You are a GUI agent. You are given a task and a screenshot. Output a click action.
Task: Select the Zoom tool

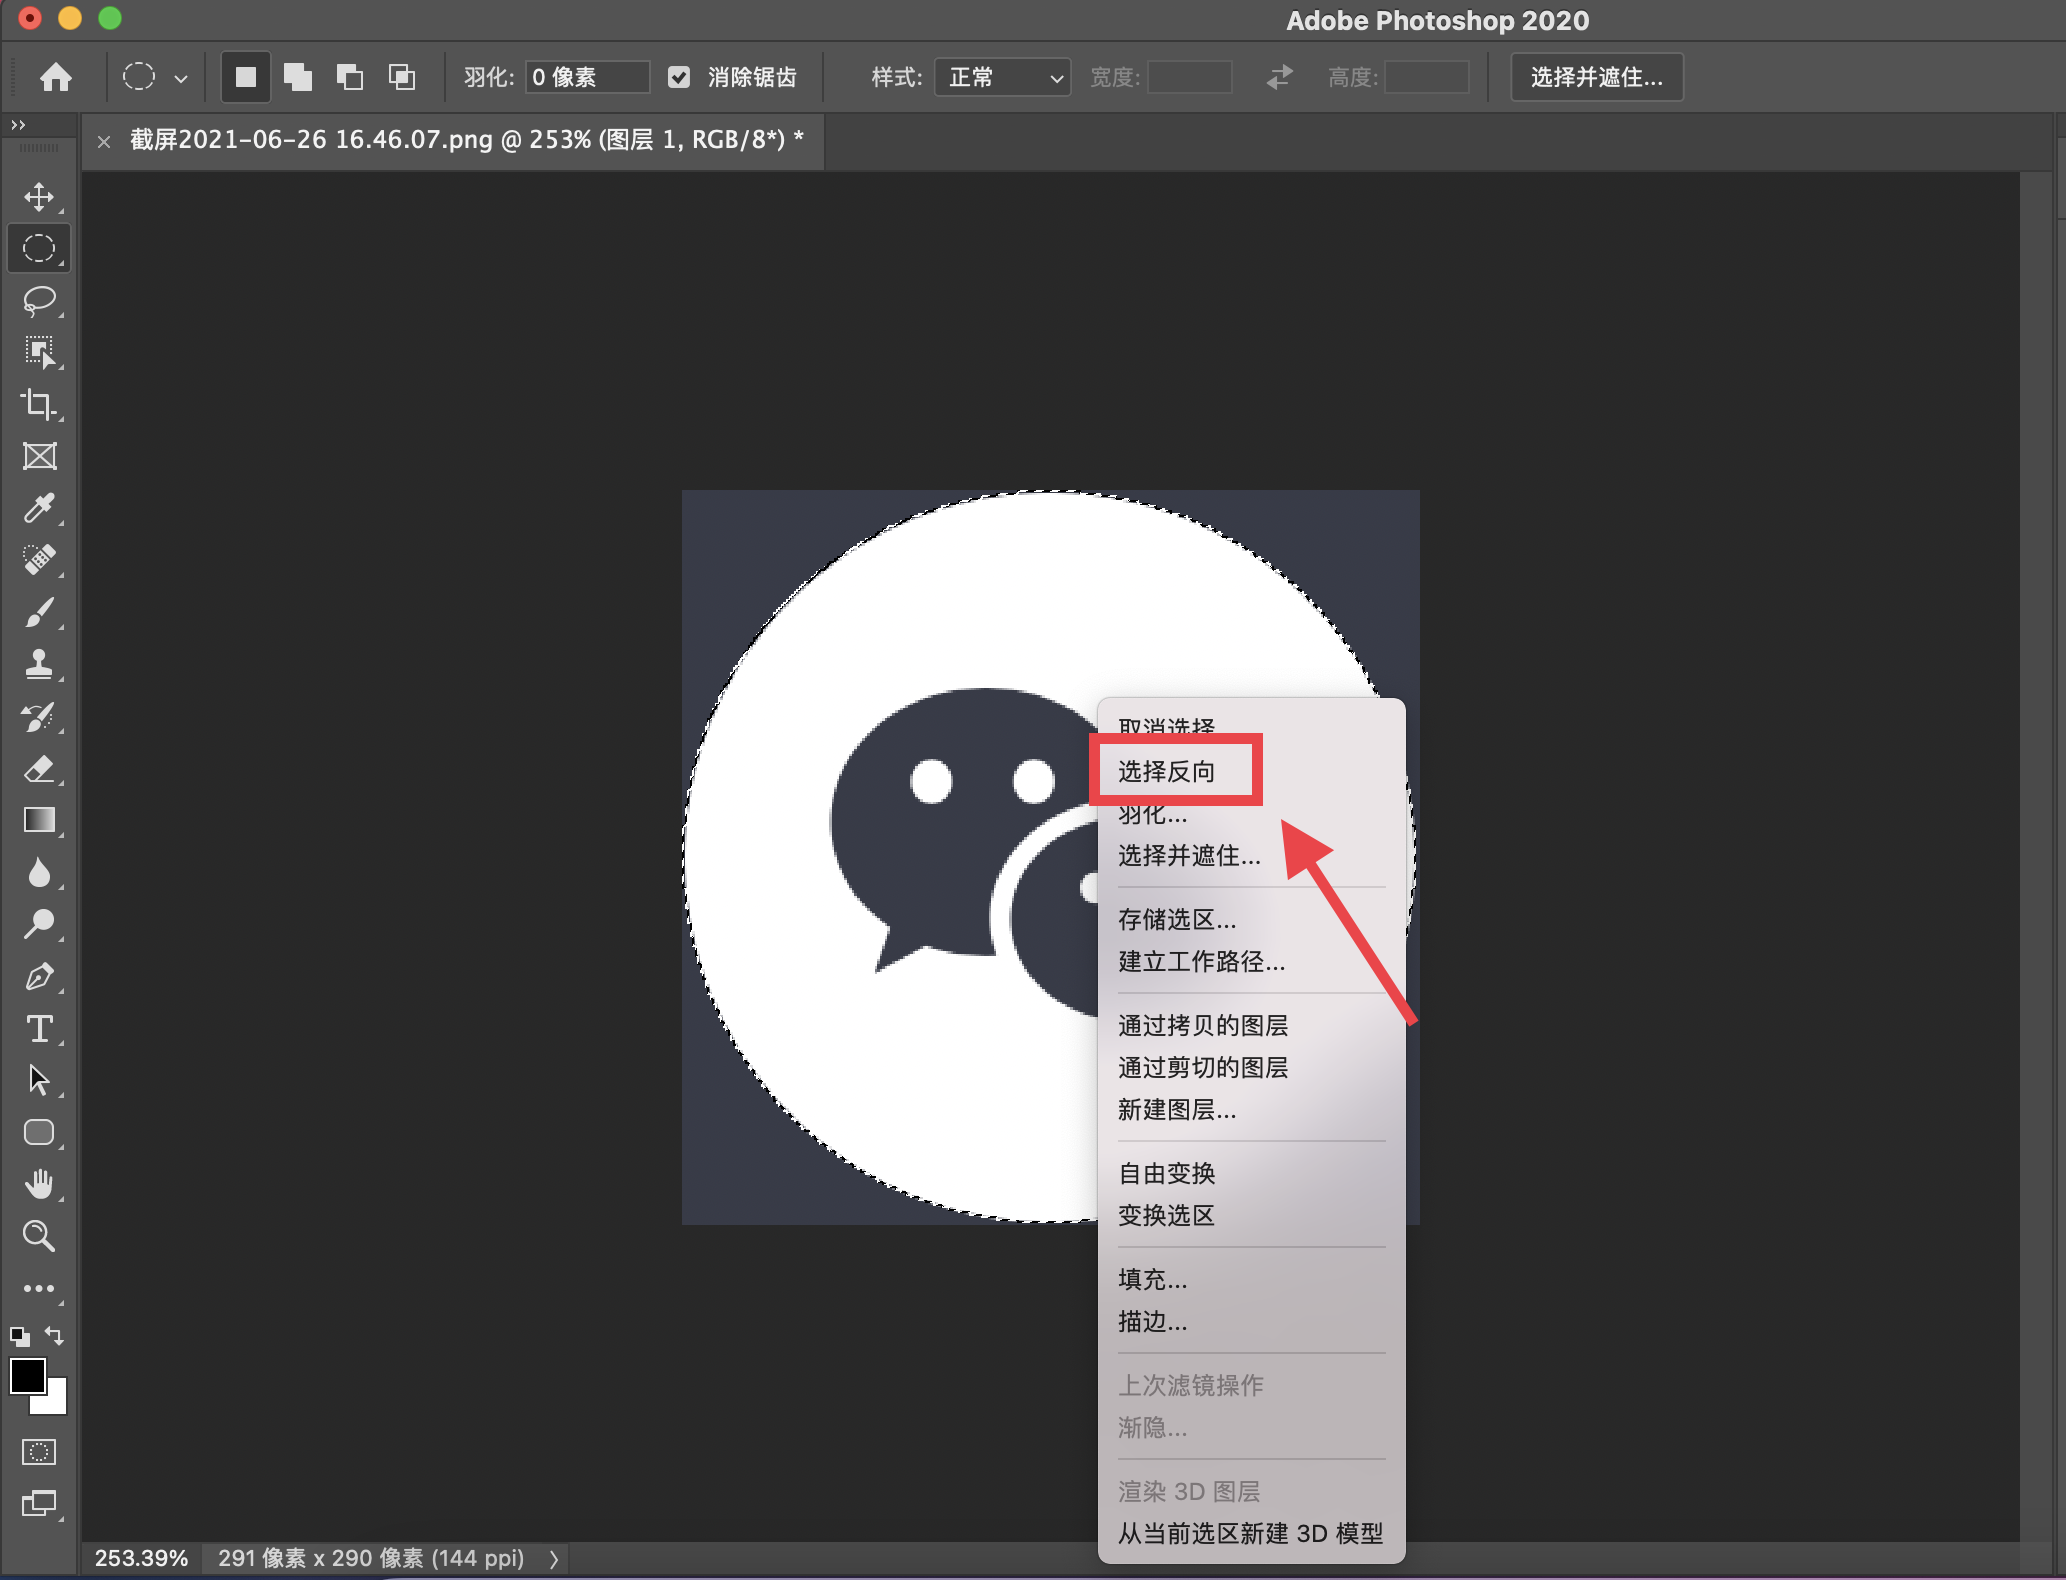(x=39, y=1236)
